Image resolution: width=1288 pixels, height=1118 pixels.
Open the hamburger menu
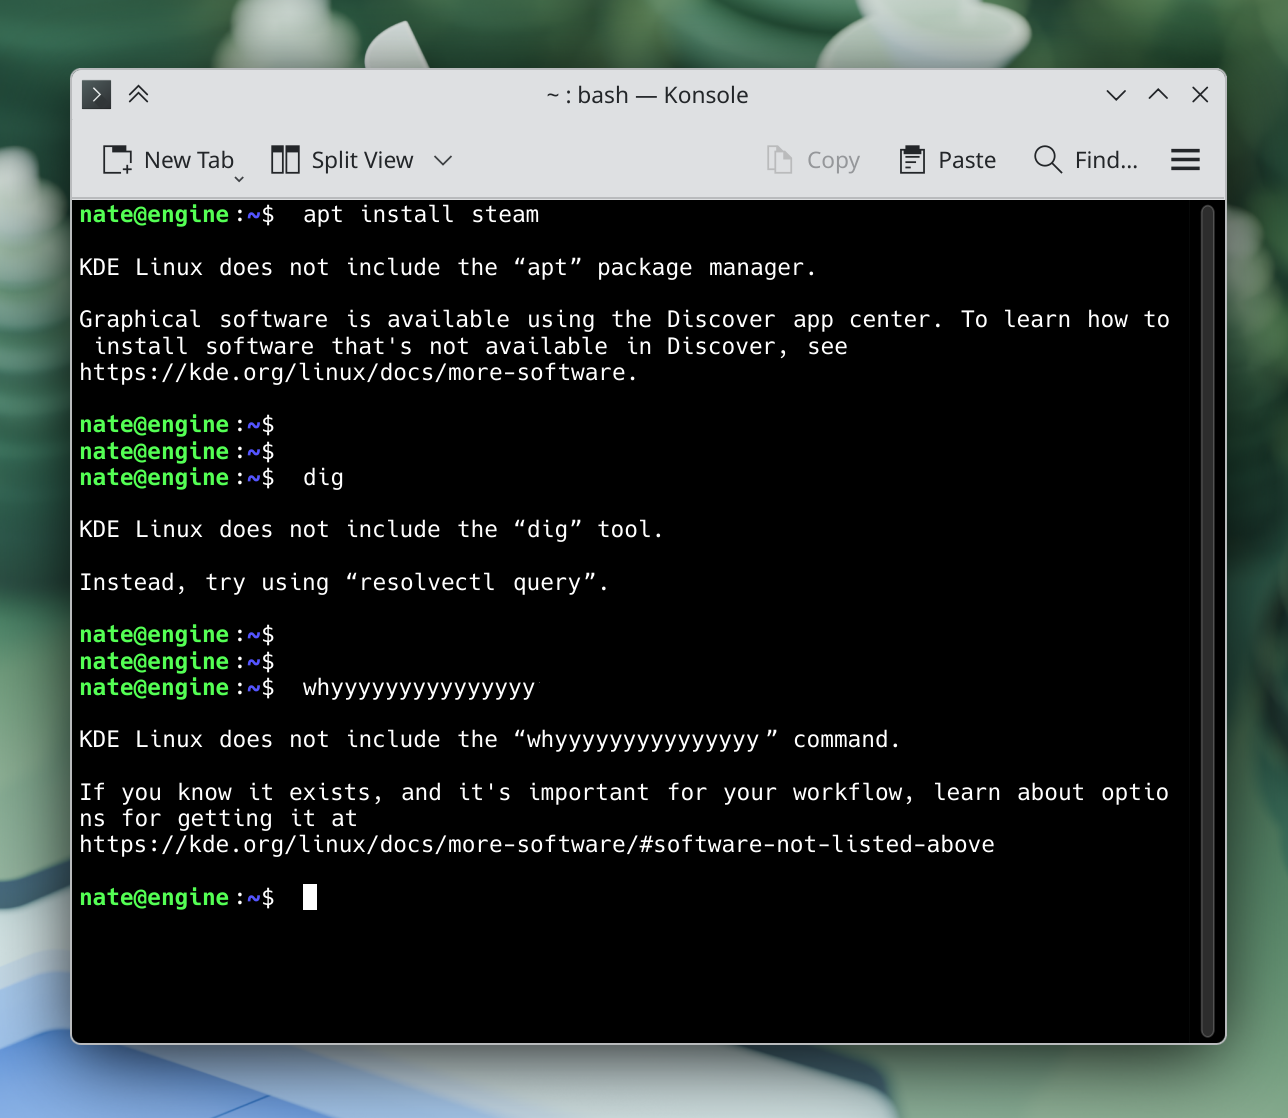pyautogui.click(x=1185, y=160)
